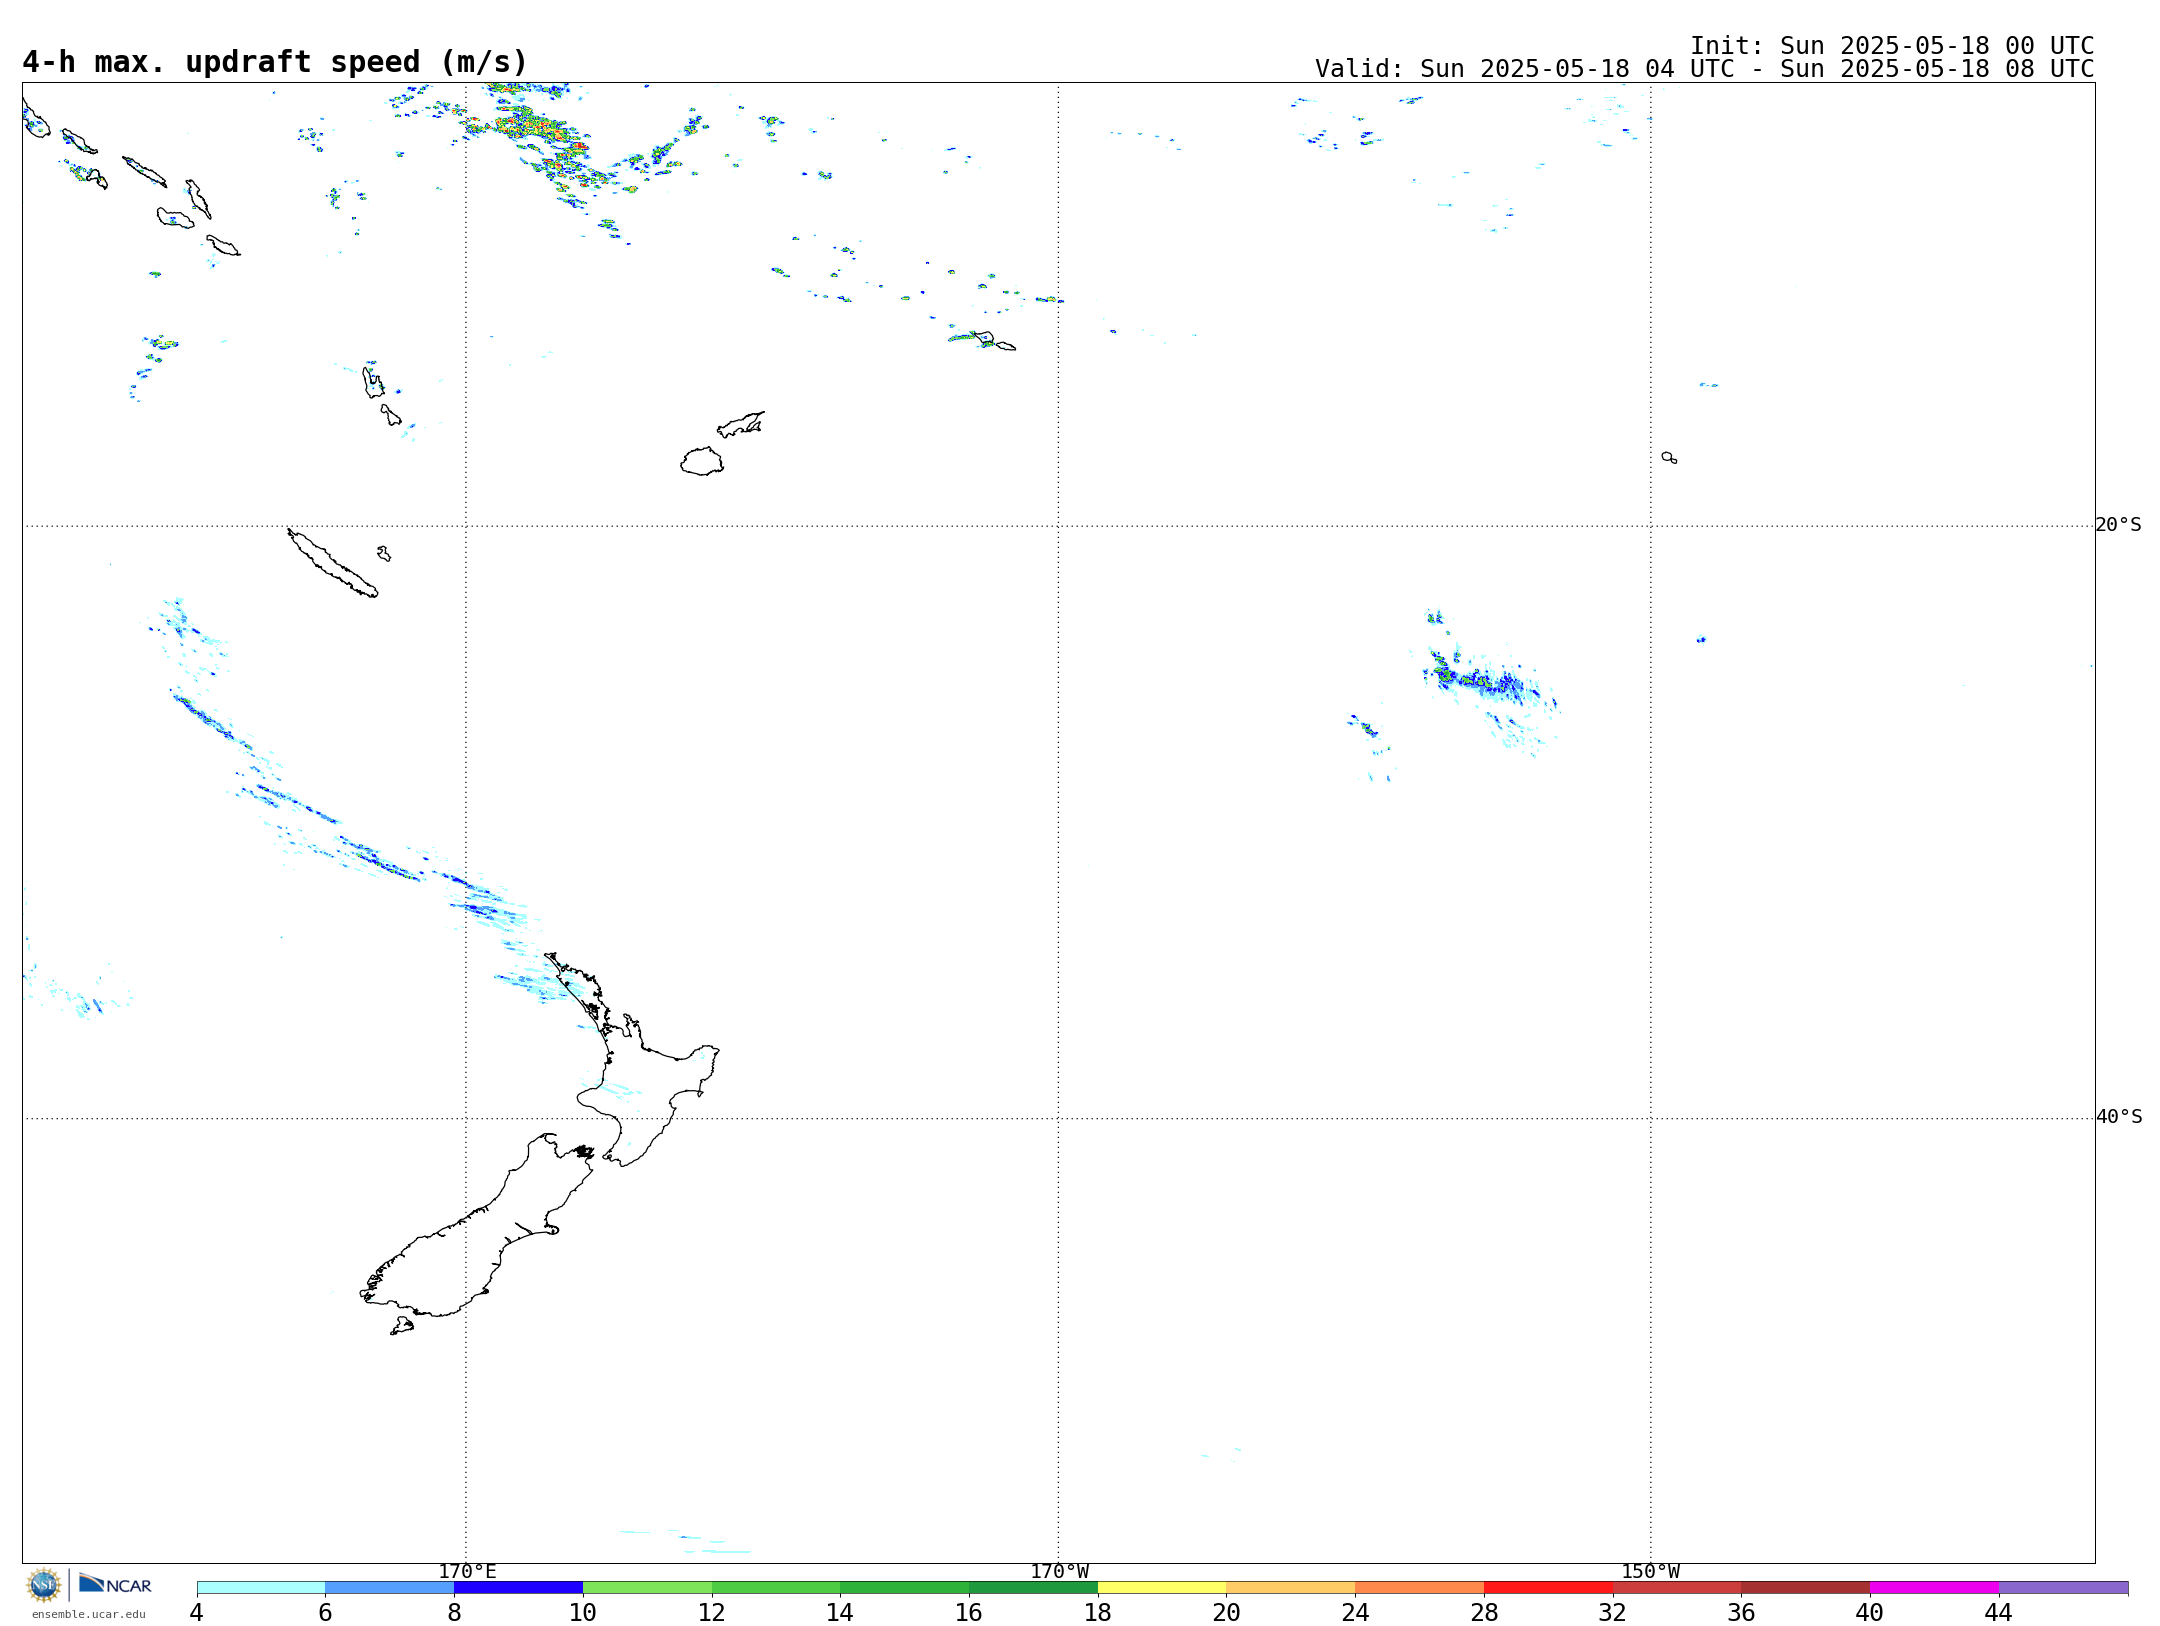Pick the light green 10–12 colorbar swatch
The width and height of the screenshot is (2160, 1626).
pyautogui.click(x=647, y=1588)
